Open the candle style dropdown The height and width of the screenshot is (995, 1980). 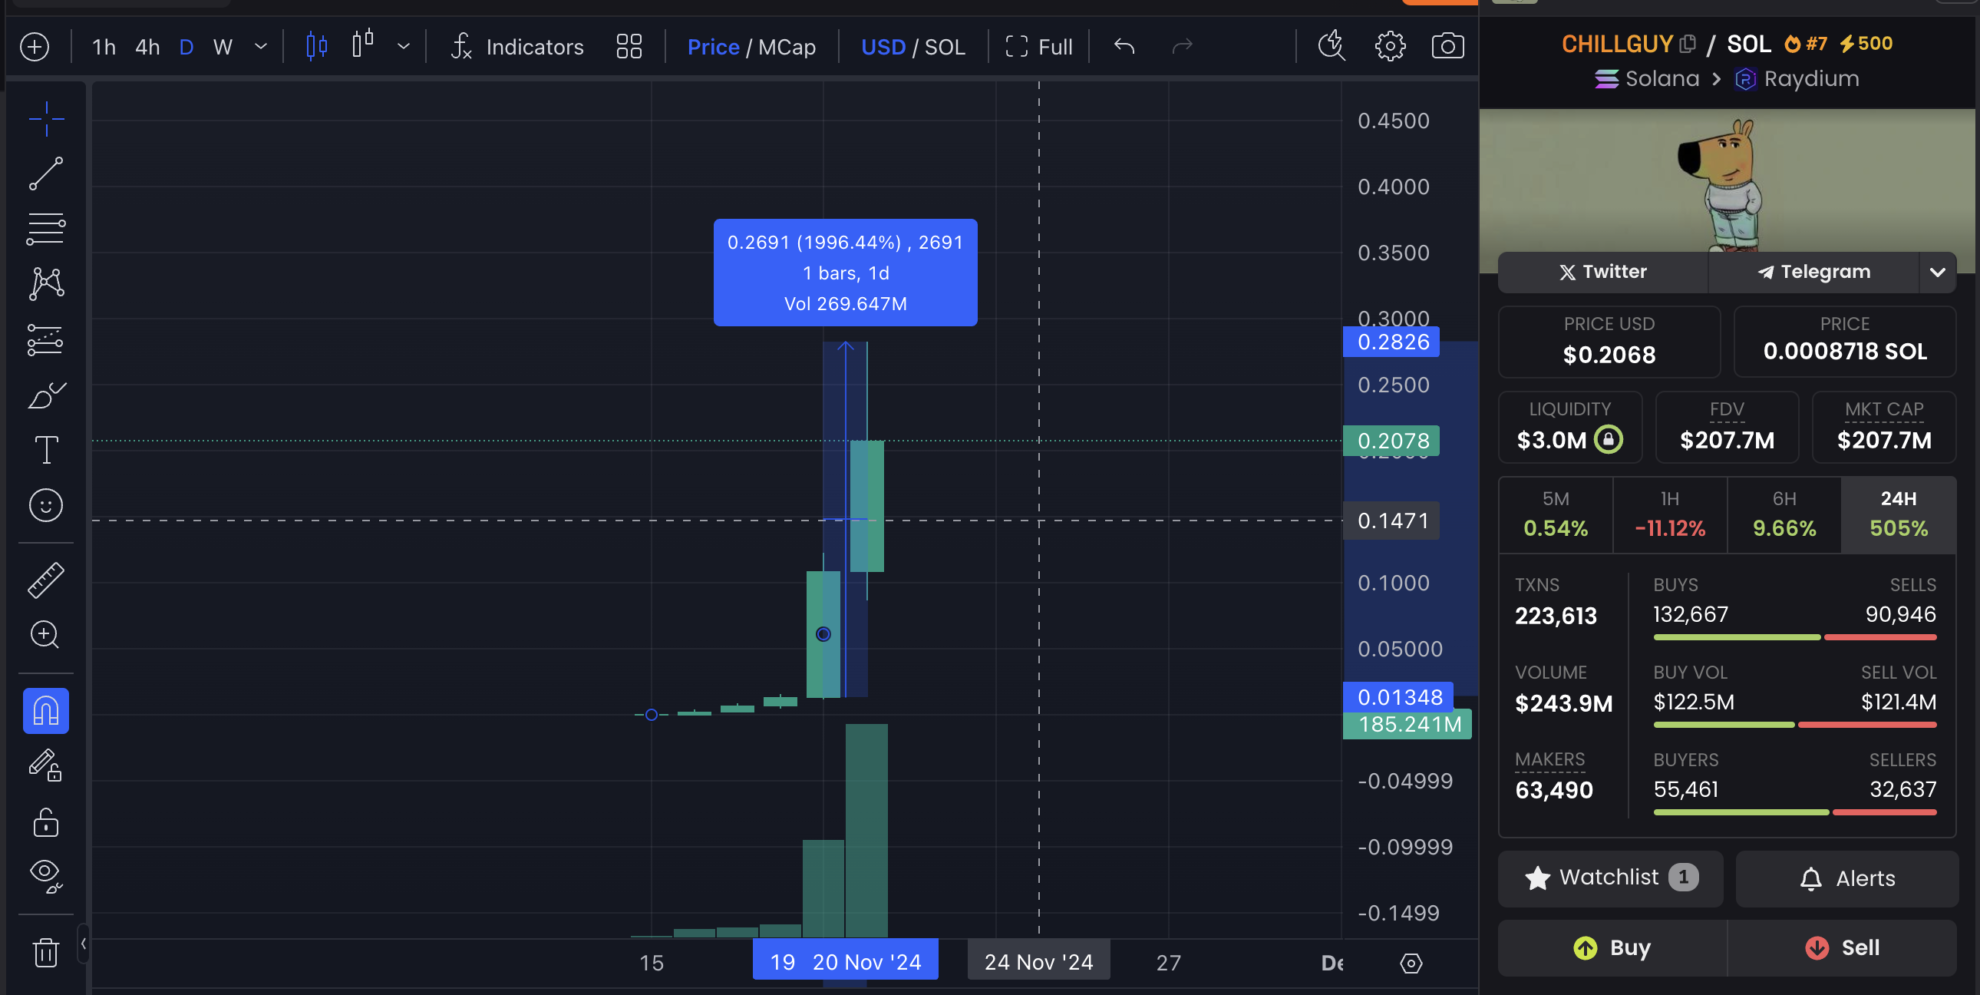tap(404, 46)
